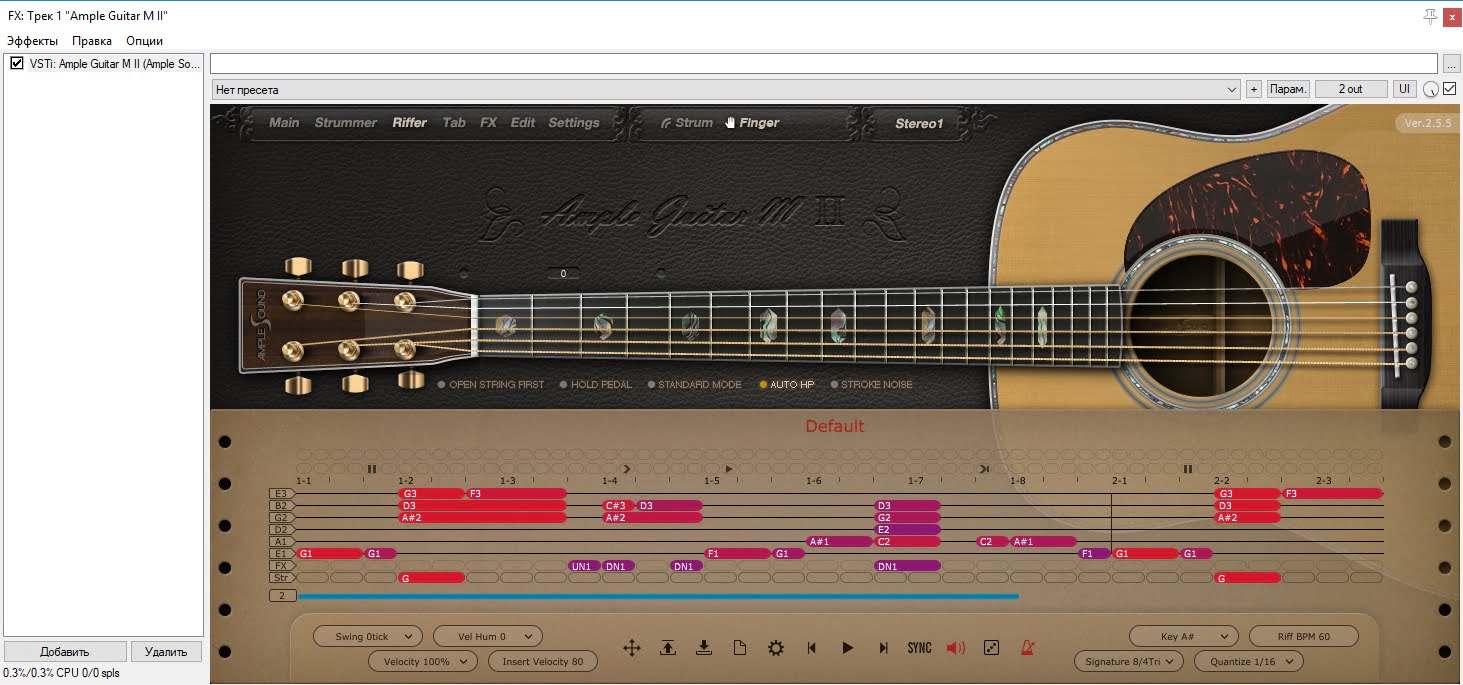1463x685 pixels.
Task: Open the Velocity 100% dropdown
Action: point(423,661)
